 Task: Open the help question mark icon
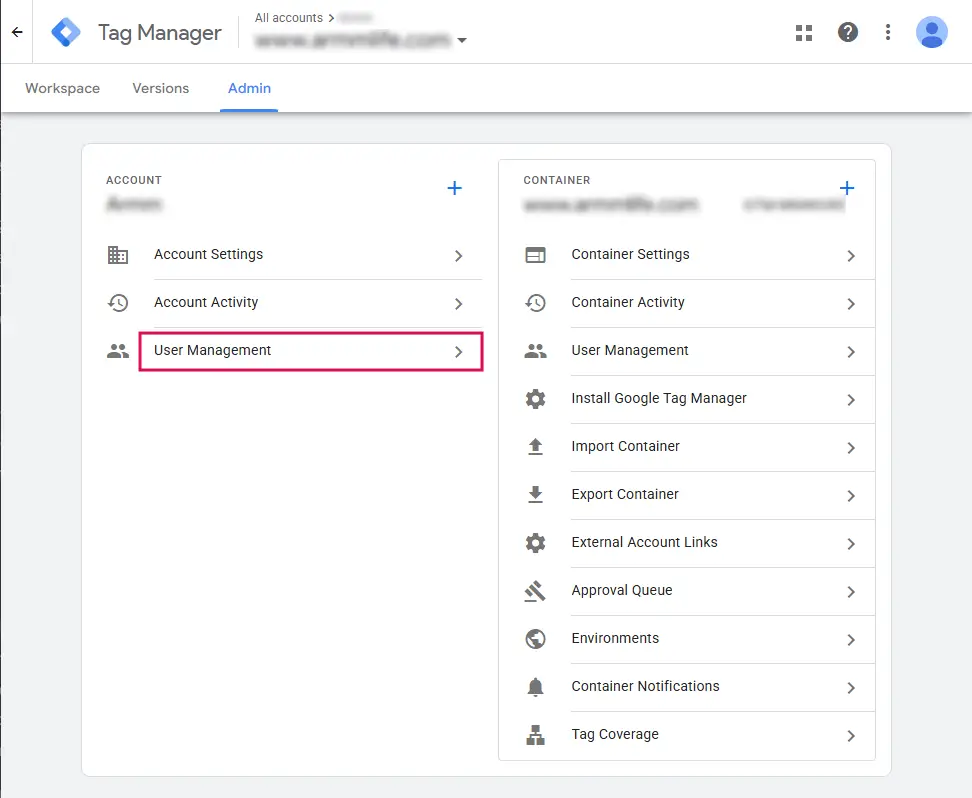[x=847, y=32]
